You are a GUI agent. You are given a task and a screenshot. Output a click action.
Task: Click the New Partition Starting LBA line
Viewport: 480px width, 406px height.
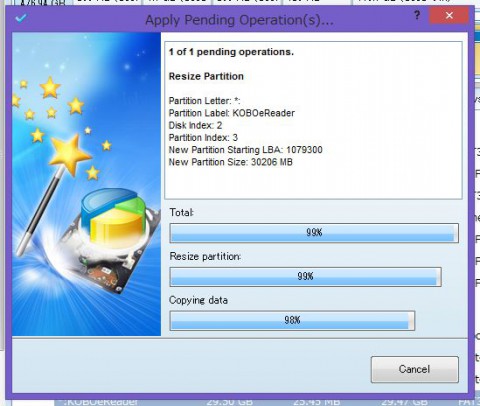pyautogui.click(x=245, y=150)
